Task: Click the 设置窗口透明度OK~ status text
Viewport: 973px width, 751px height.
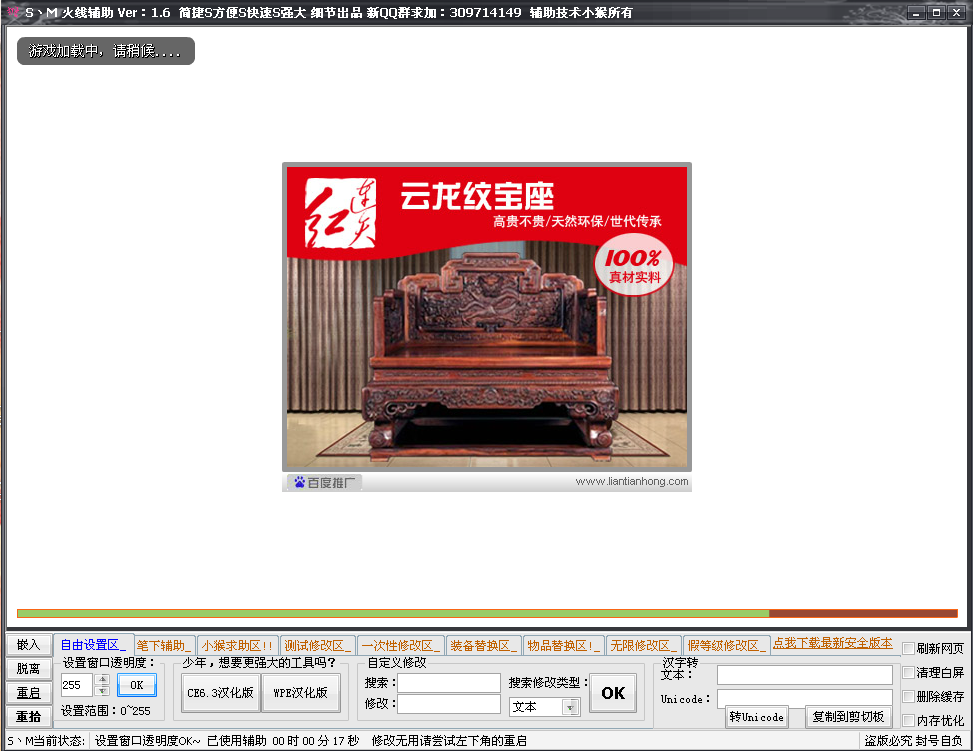Action: point(148,741)
